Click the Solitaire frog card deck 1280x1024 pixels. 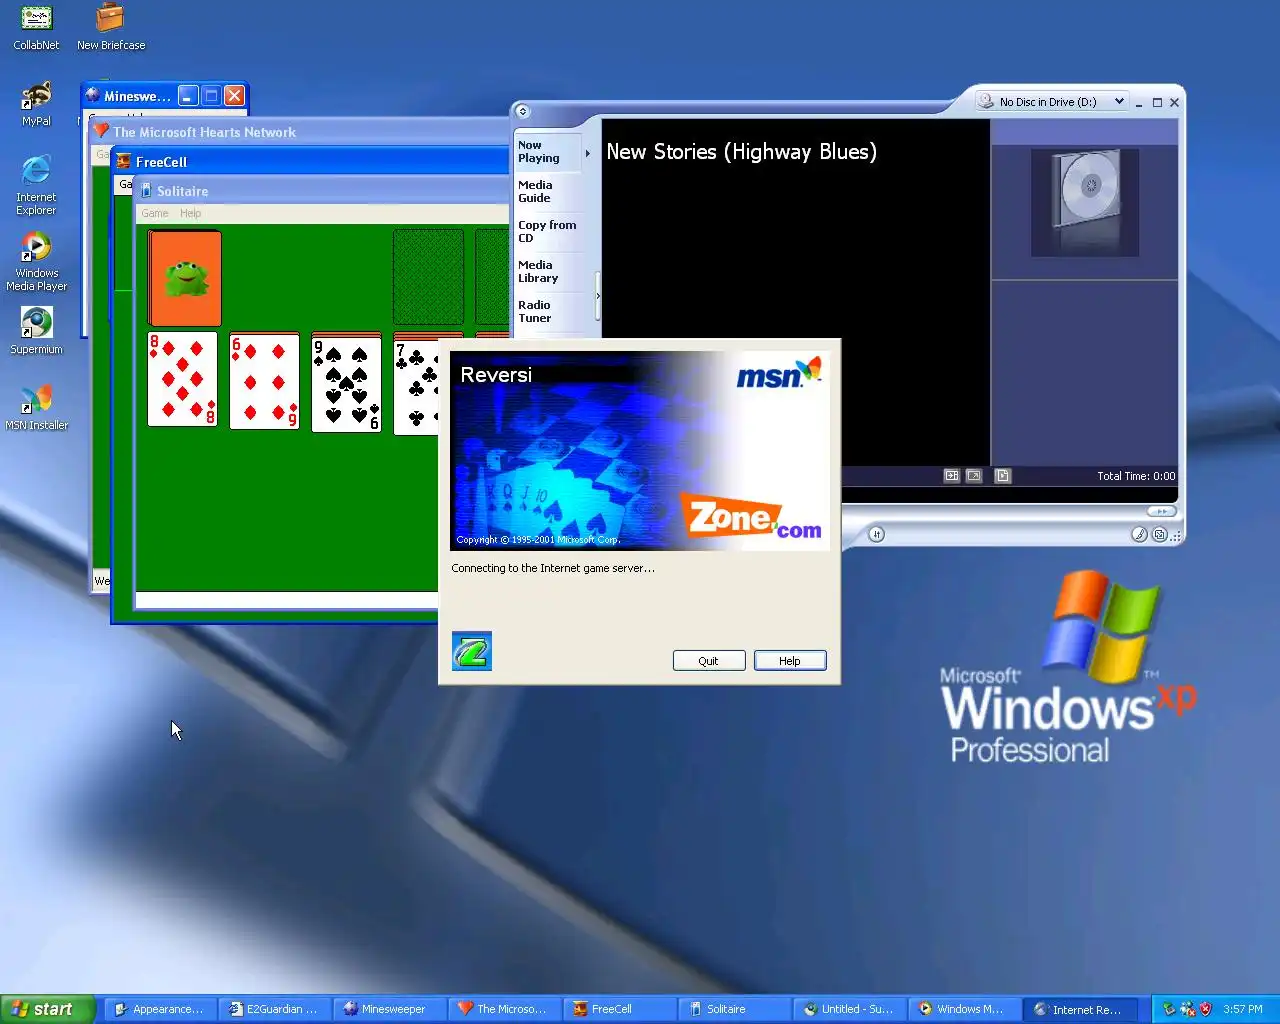pyautogui.click(x=185, y=278)
